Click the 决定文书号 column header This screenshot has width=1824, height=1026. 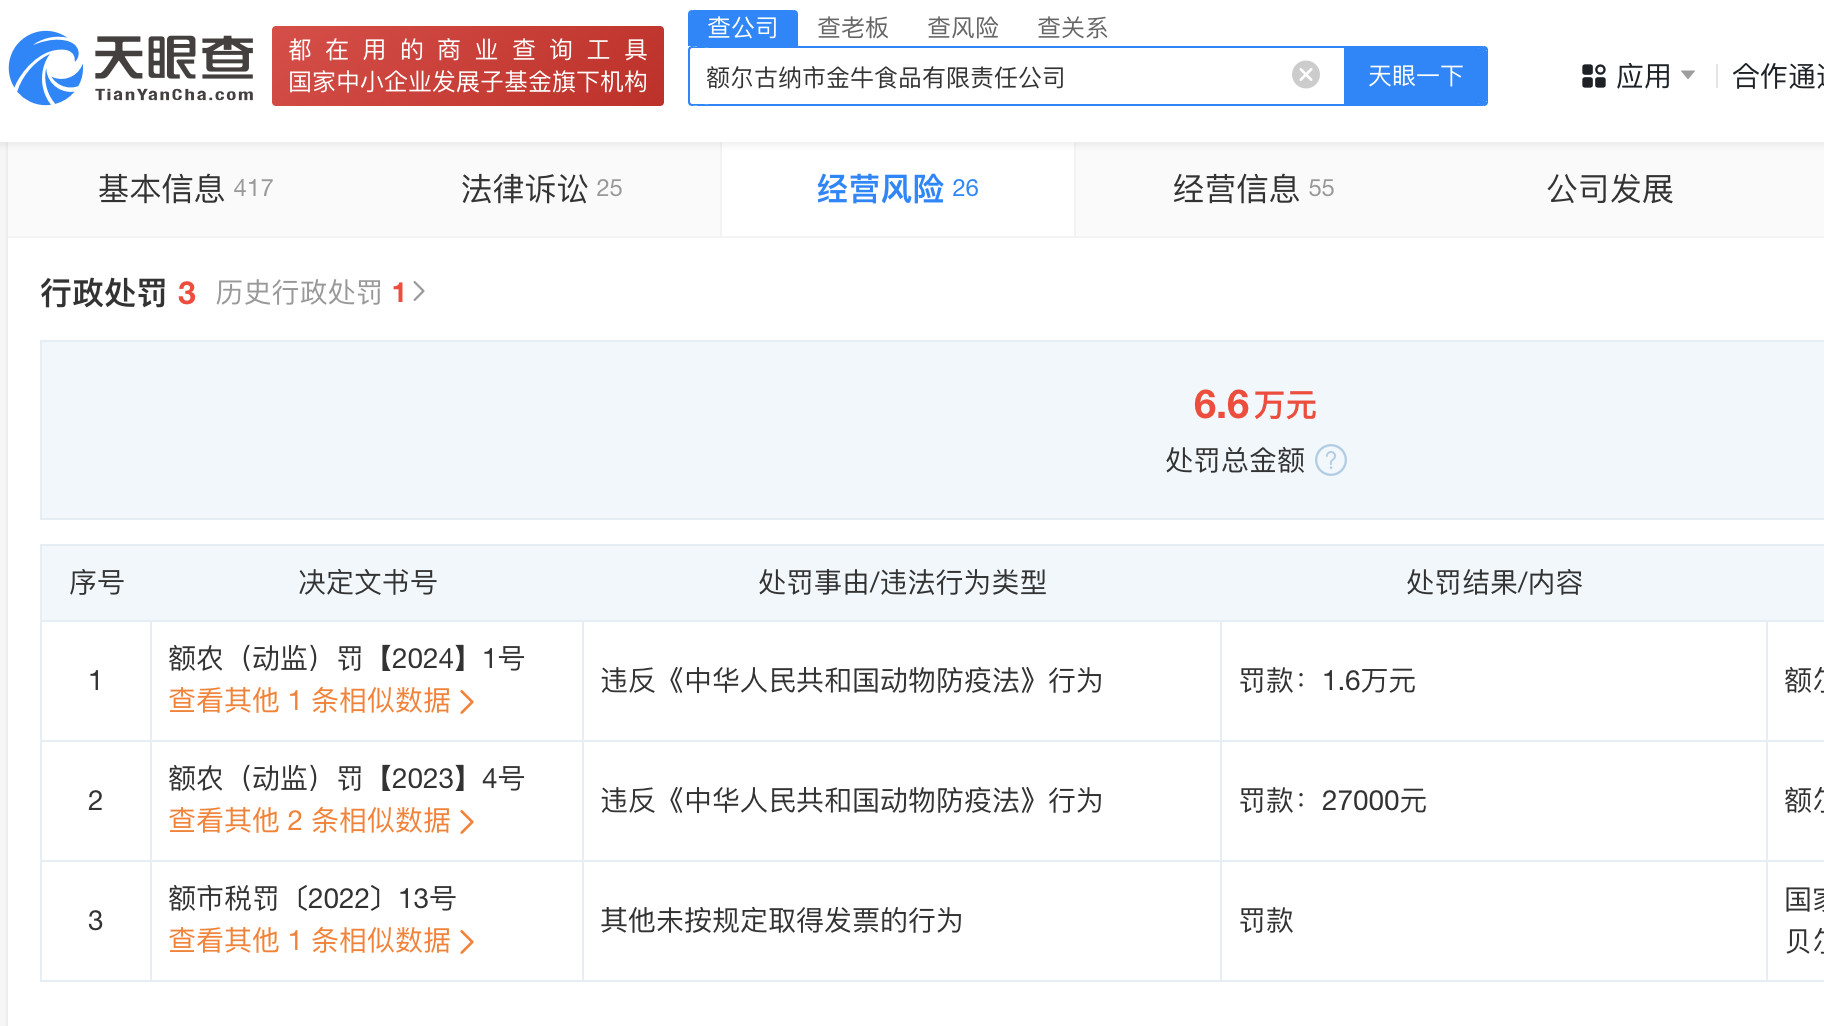click(367, 582)
